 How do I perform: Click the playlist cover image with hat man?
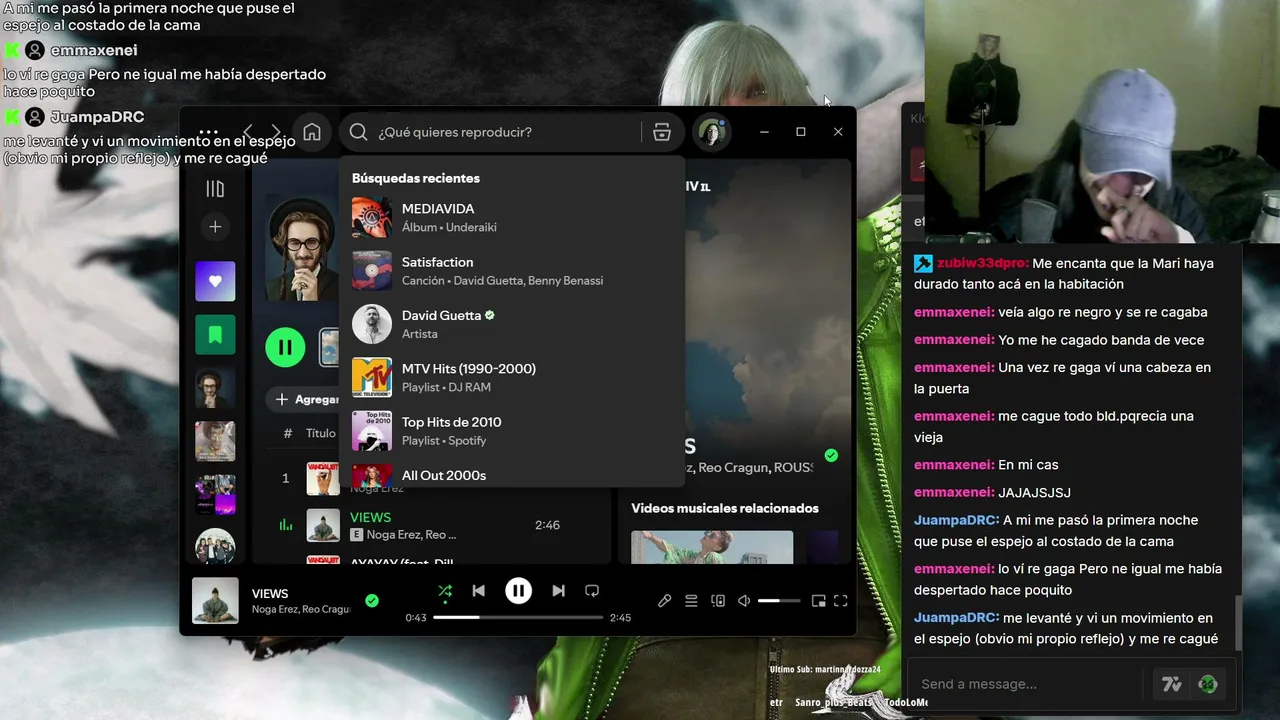[302, 250]
